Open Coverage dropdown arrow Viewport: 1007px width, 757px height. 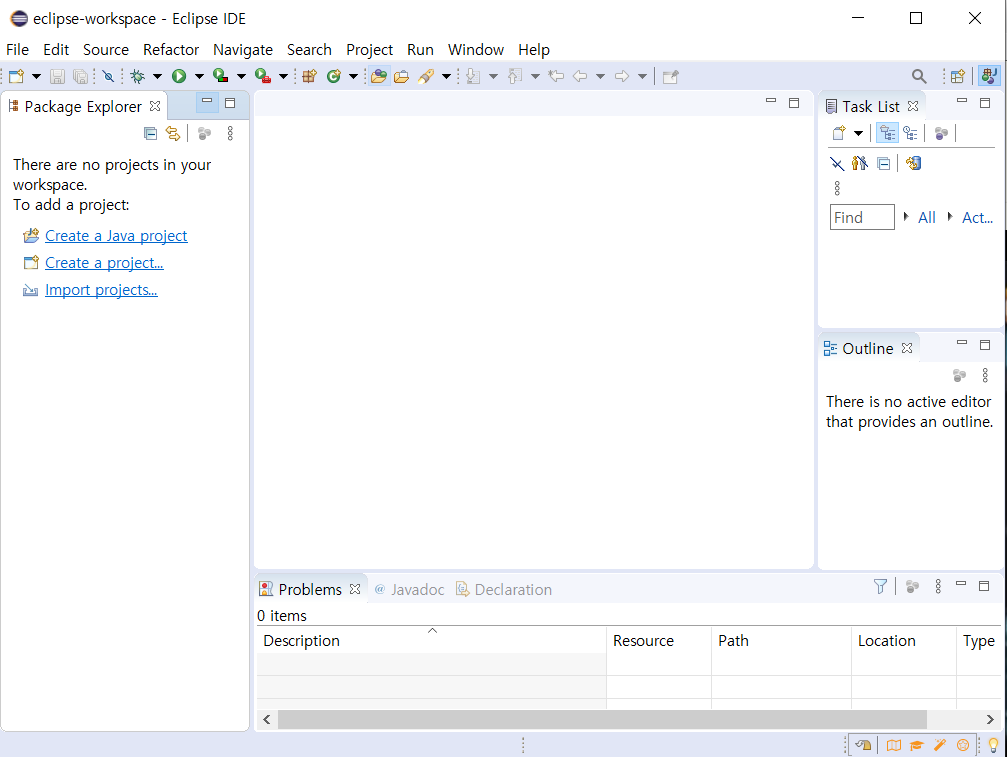(241, 76)
